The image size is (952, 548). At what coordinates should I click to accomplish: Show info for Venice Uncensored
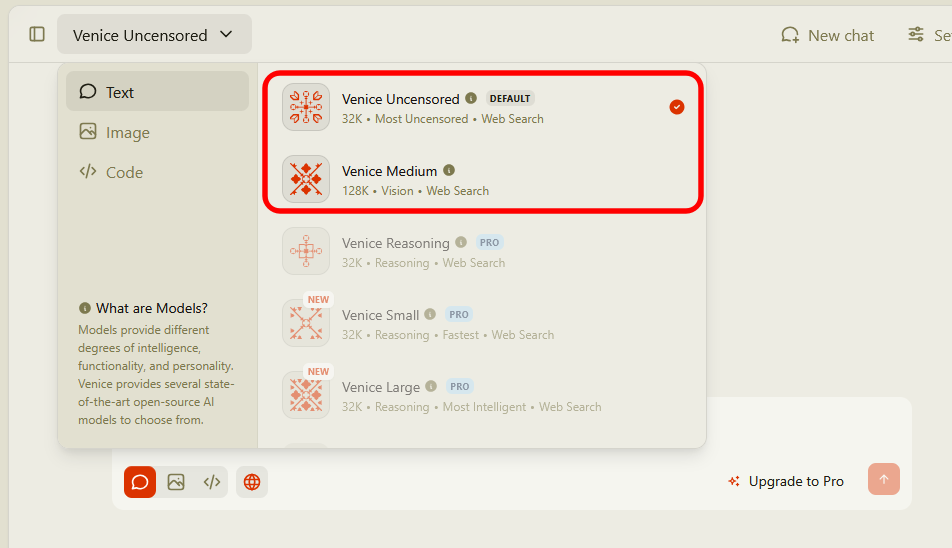(x=471, y=98)
